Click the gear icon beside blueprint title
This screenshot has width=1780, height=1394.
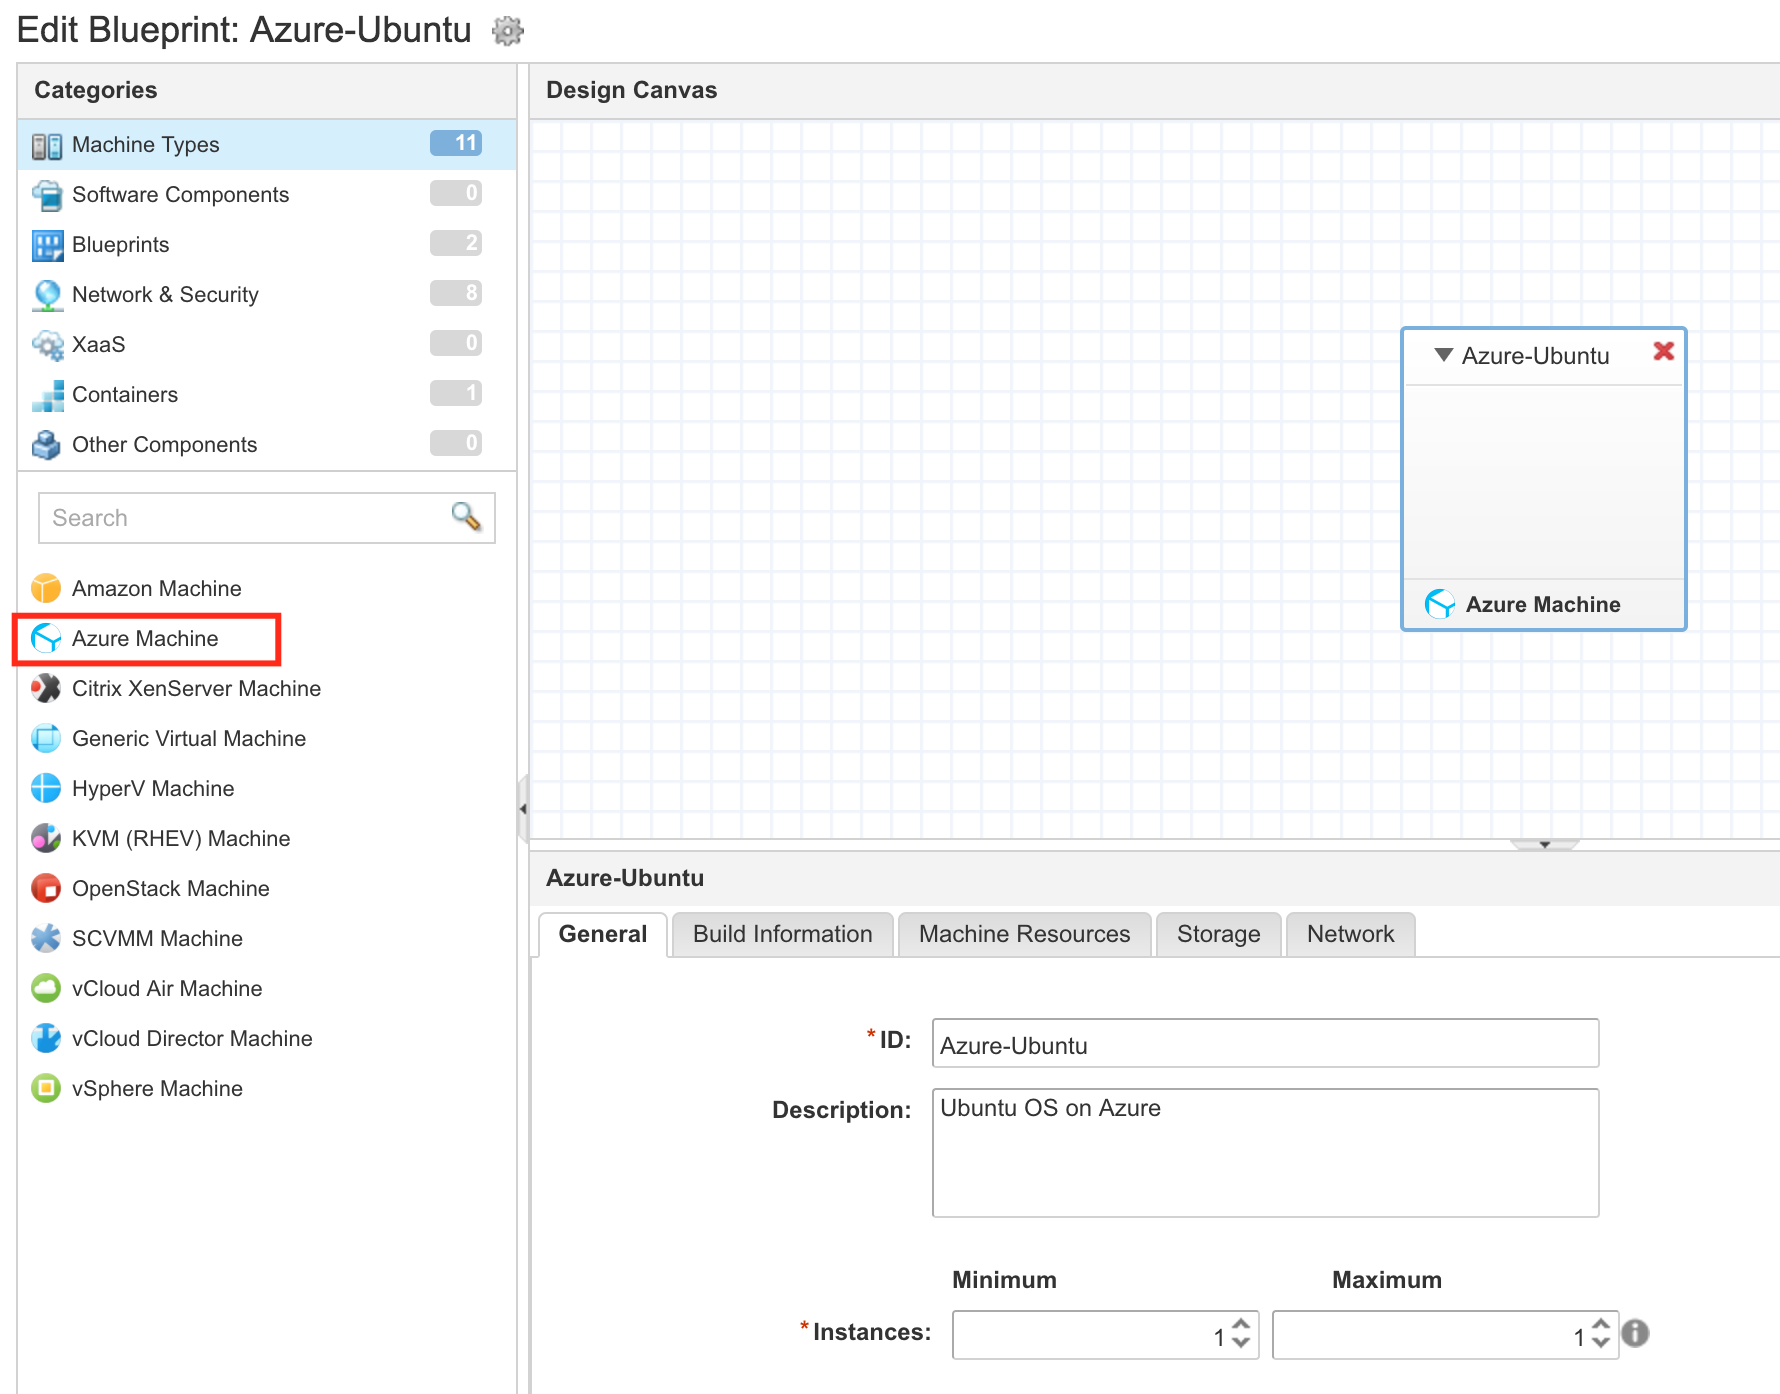coord(508,31)
